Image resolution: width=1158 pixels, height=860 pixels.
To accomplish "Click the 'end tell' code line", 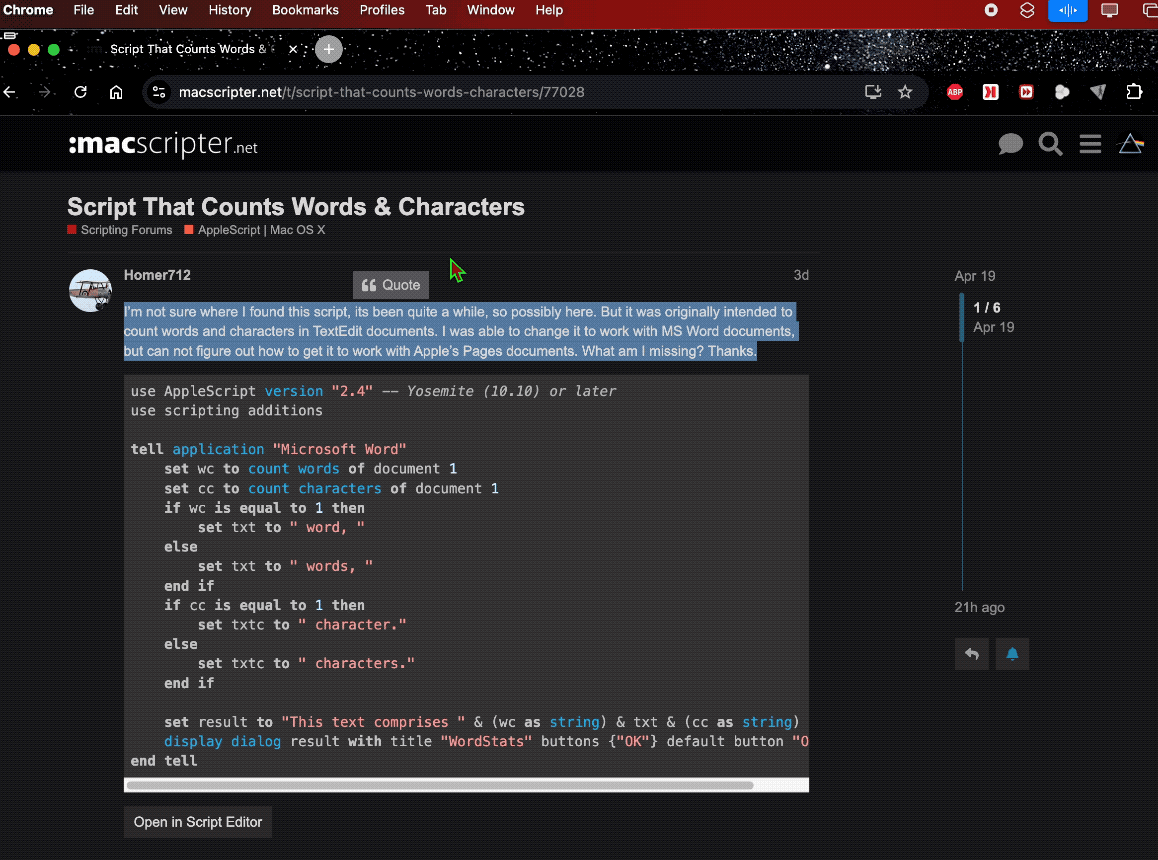I will click(164, 761).
